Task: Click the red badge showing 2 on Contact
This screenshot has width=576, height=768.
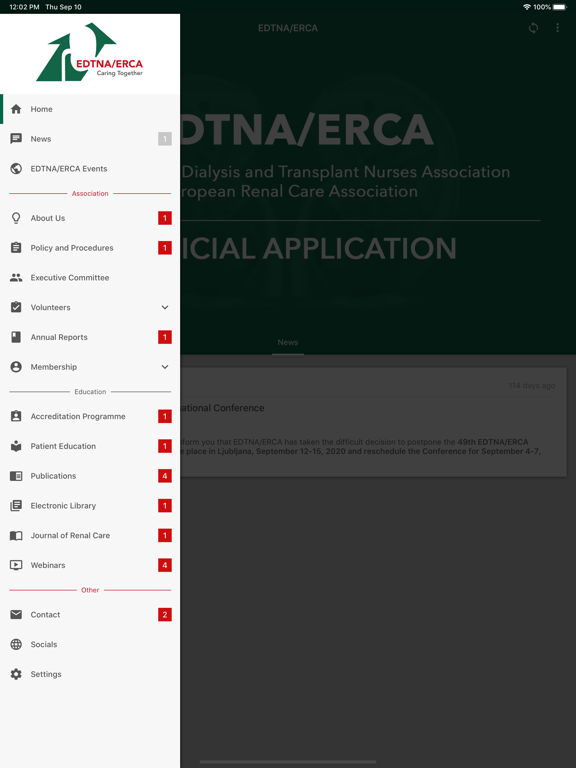Action: point(165,614)
